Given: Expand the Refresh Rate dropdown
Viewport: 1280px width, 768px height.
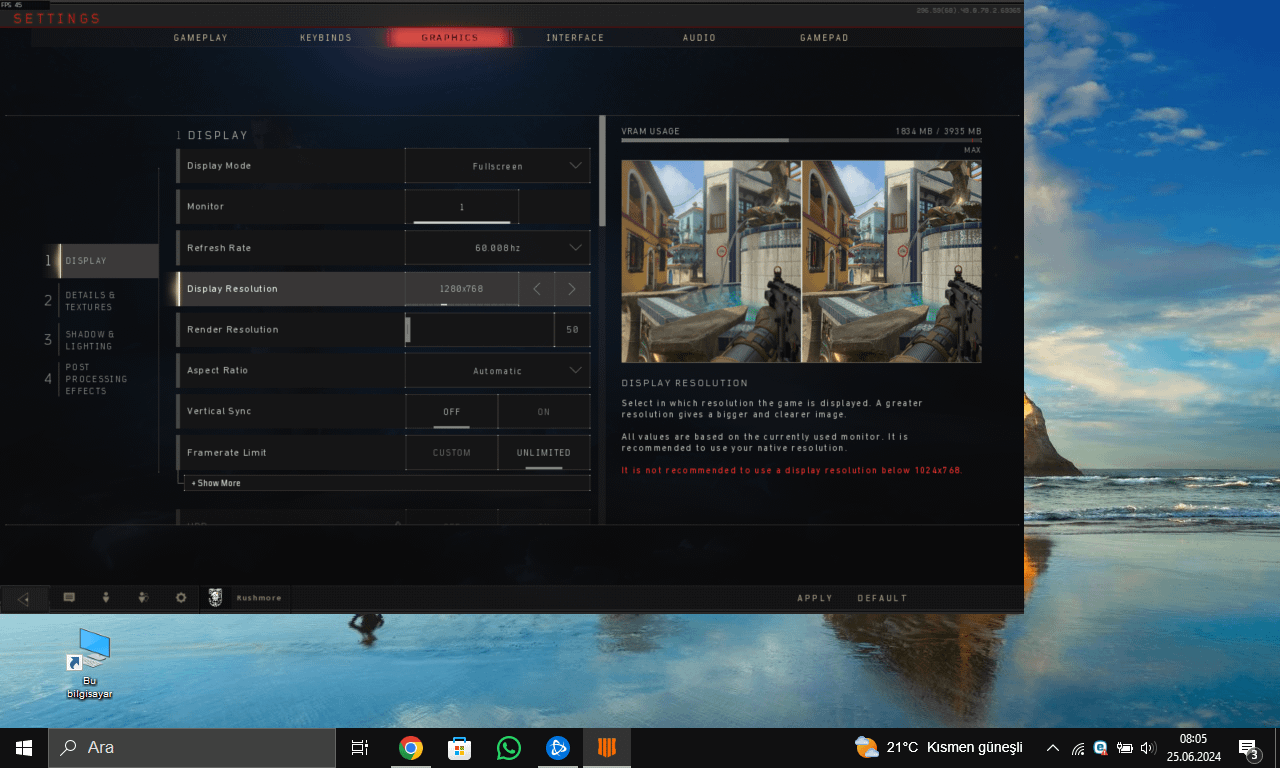Looking at the screenshot, I should click(497, 248).
